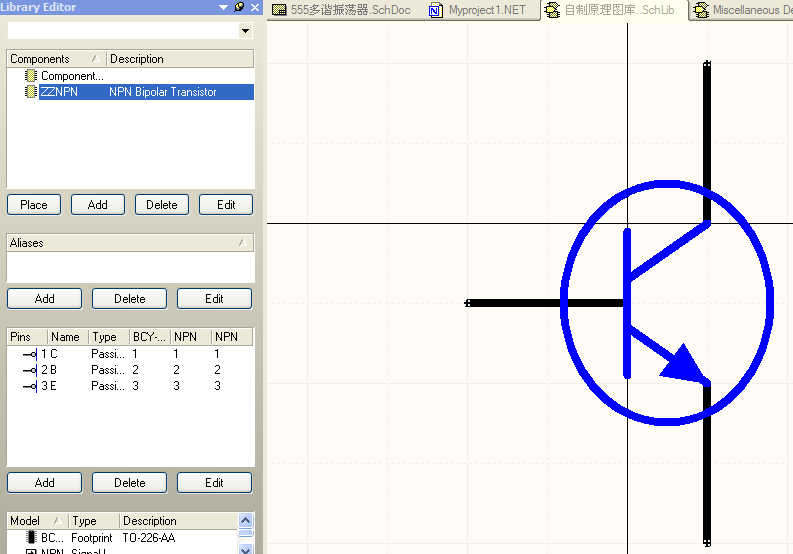Click Delete button under Aliases
793x554 pixels.
[x=129, y=299]
